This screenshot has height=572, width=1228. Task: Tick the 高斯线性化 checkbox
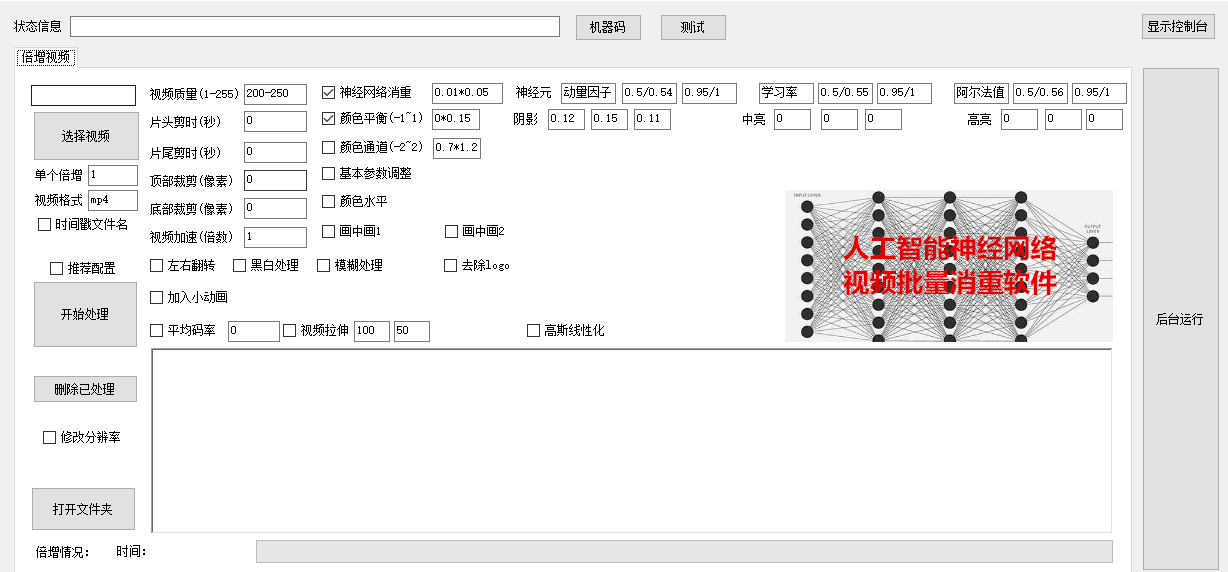pos(534,331)
